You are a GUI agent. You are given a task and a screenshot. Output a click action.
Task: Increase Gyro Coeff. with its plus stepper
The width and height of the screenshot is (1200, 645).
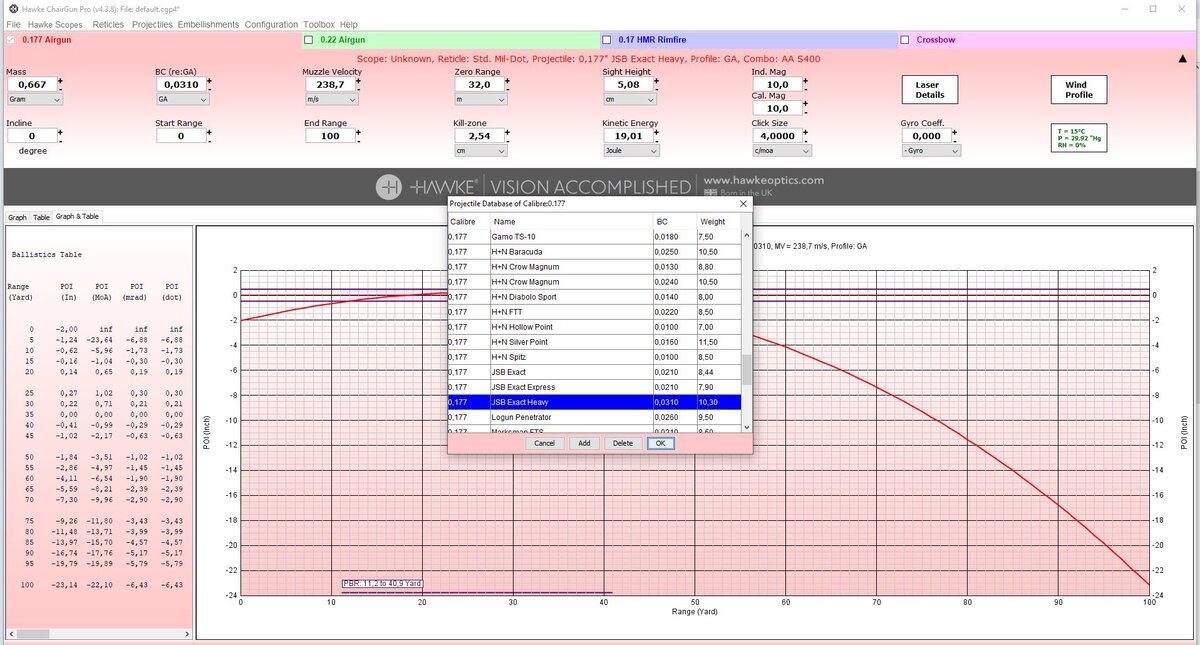[x=955, y=131]
